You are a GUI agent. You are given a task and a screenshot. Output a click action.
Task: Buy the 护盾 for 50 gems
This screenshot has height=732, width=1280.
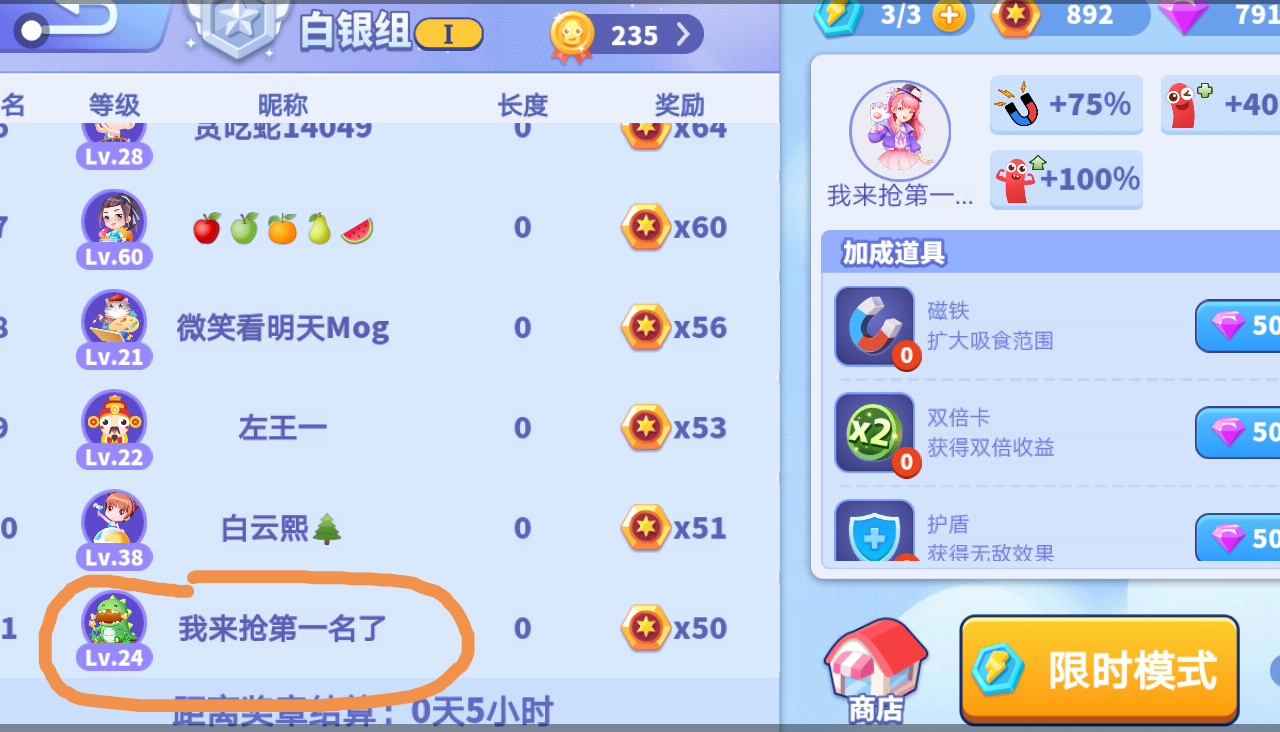click(x=1238, y=537)
